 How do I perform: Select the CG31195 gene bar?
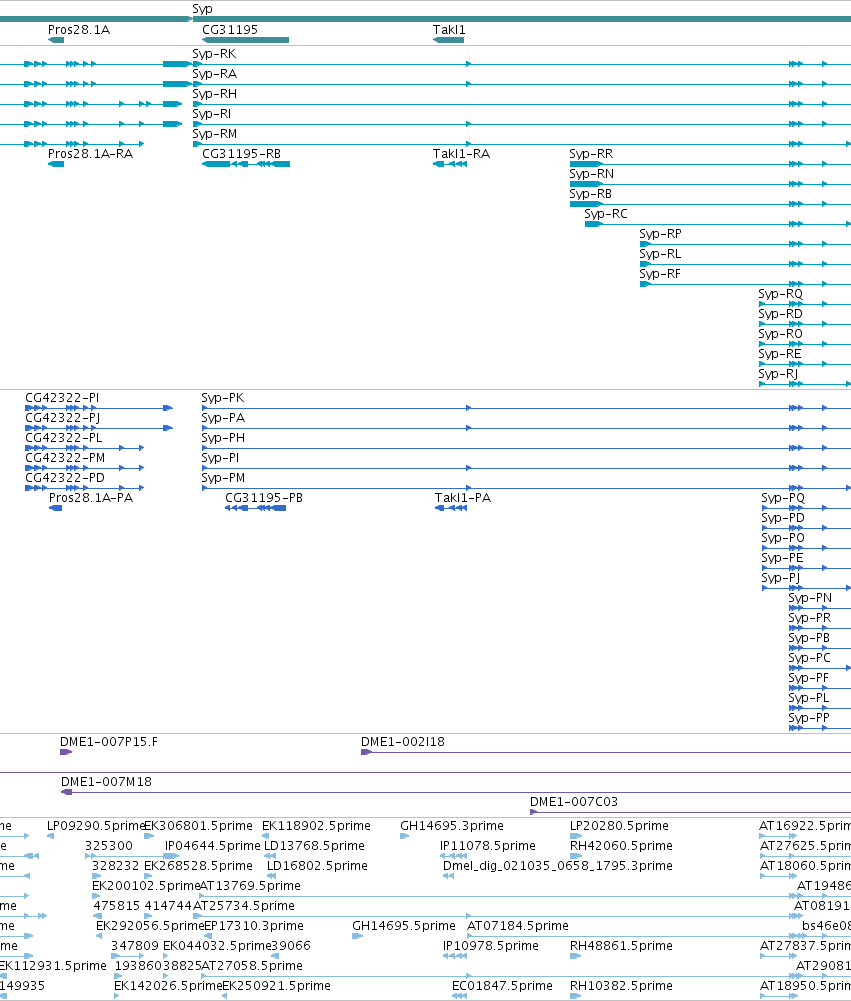click(x=246, y=40)
